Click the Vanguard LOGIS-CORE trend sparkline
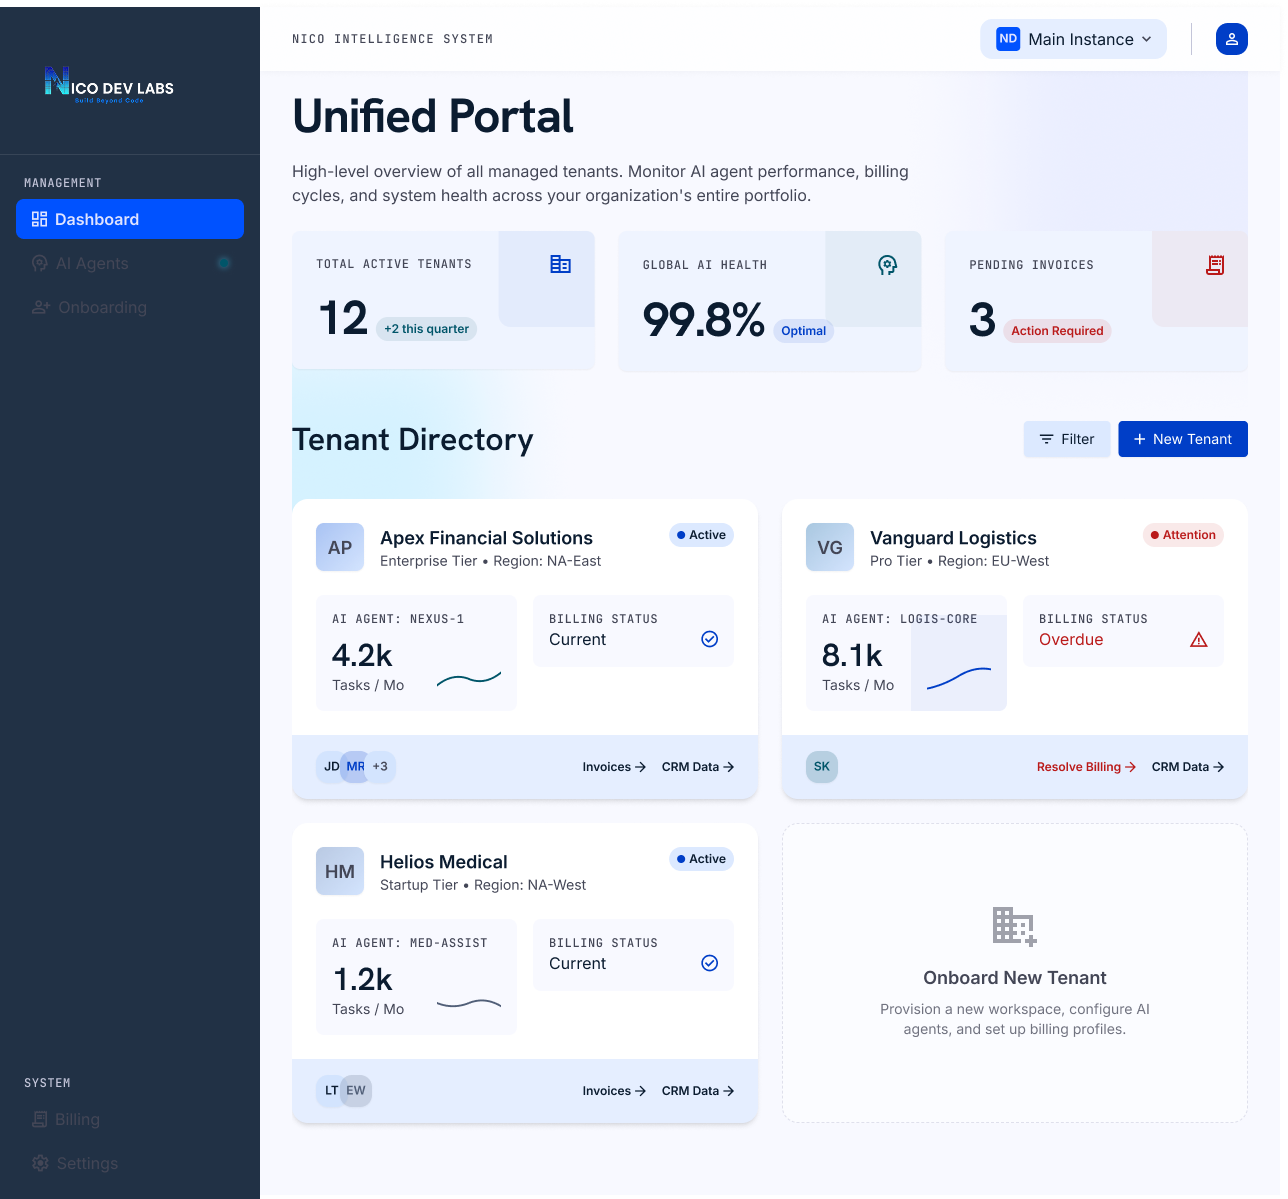1288x1199 pixels. pos(959,678)
